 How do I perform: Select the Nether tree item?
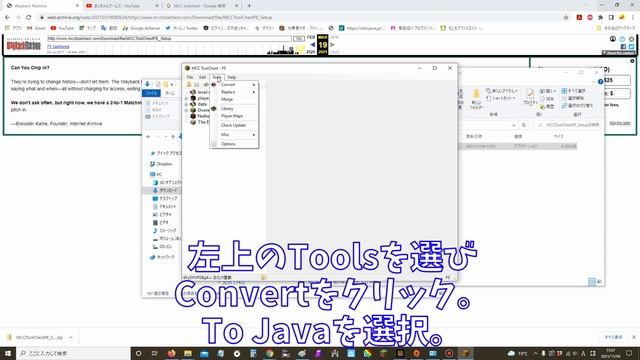click(x=203, y=116)
